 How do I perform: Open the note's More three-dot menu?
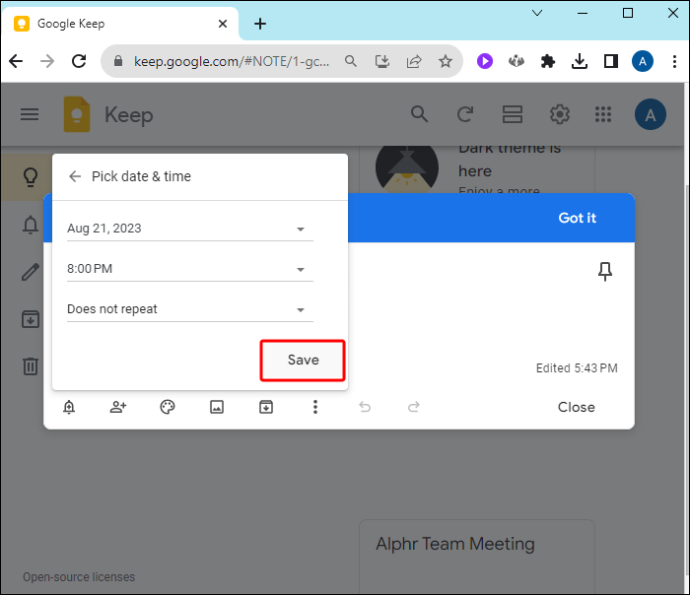click(x=315, y=407)
